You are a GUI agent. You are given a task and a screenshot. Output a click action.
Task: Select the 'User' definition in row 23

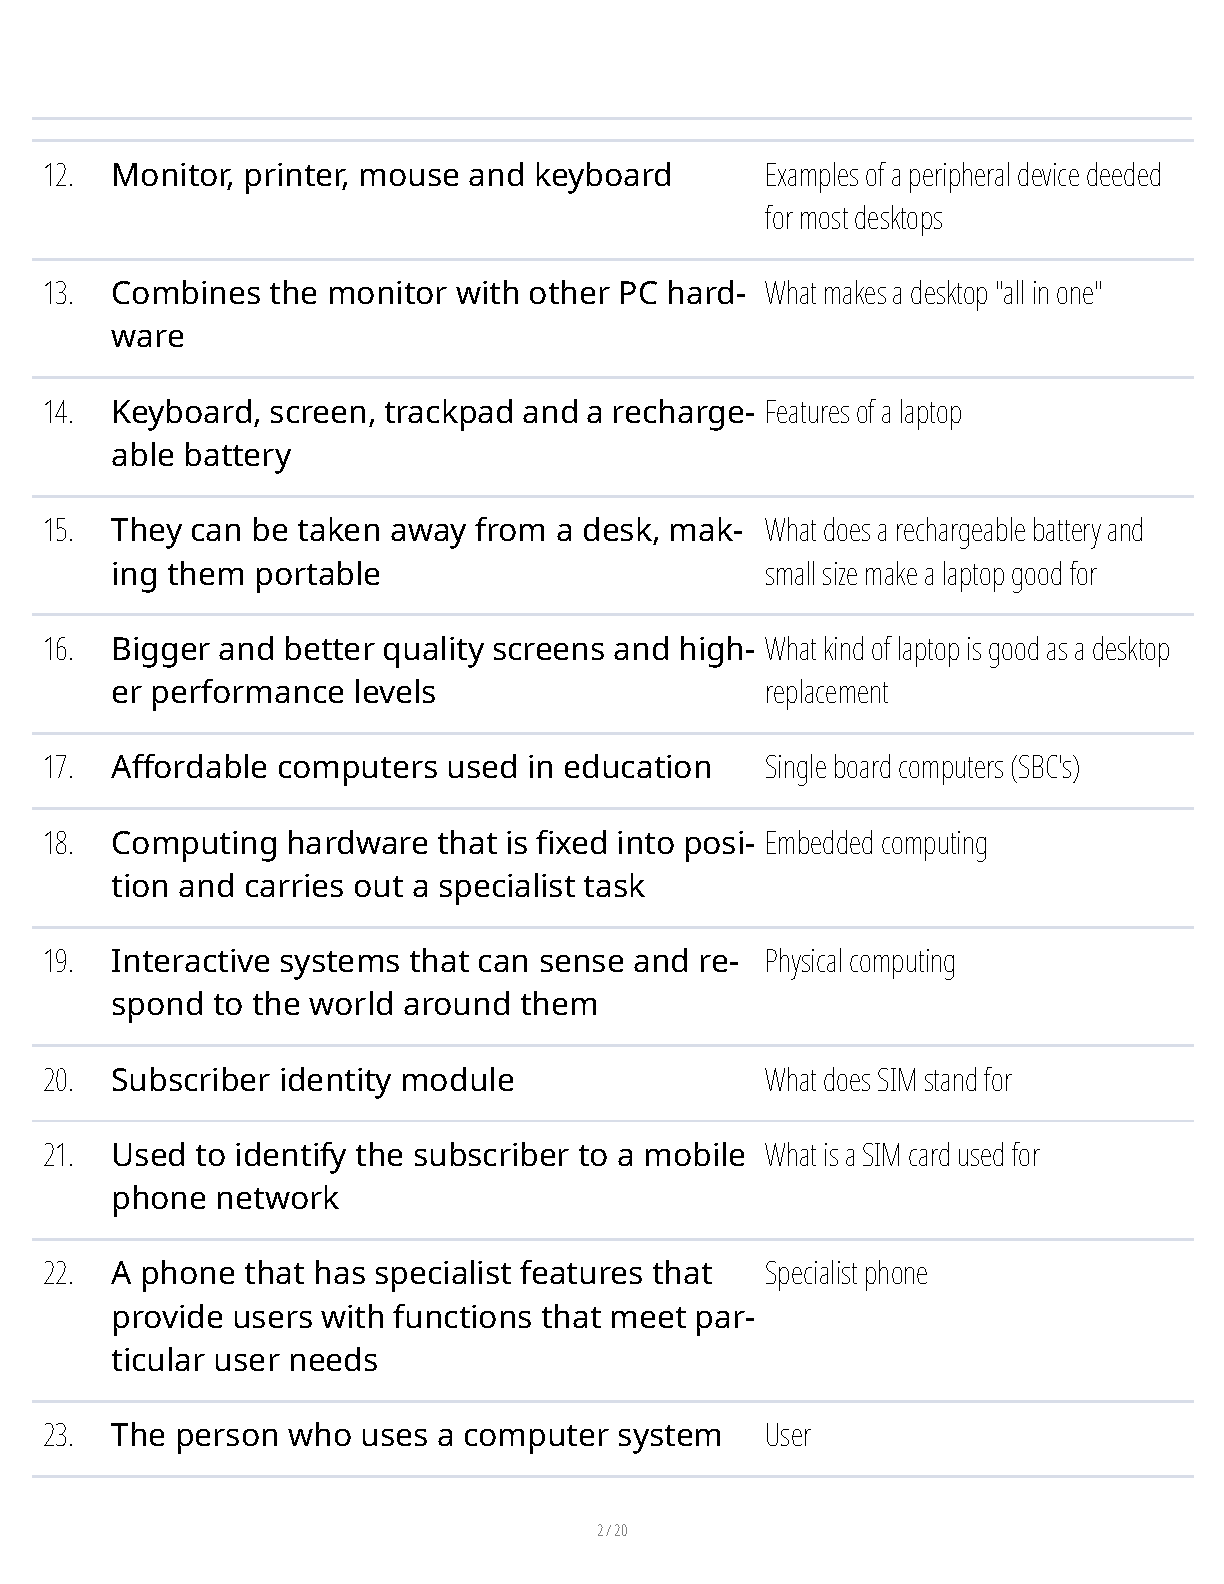pyautogui.click(x=787, y=1436)
